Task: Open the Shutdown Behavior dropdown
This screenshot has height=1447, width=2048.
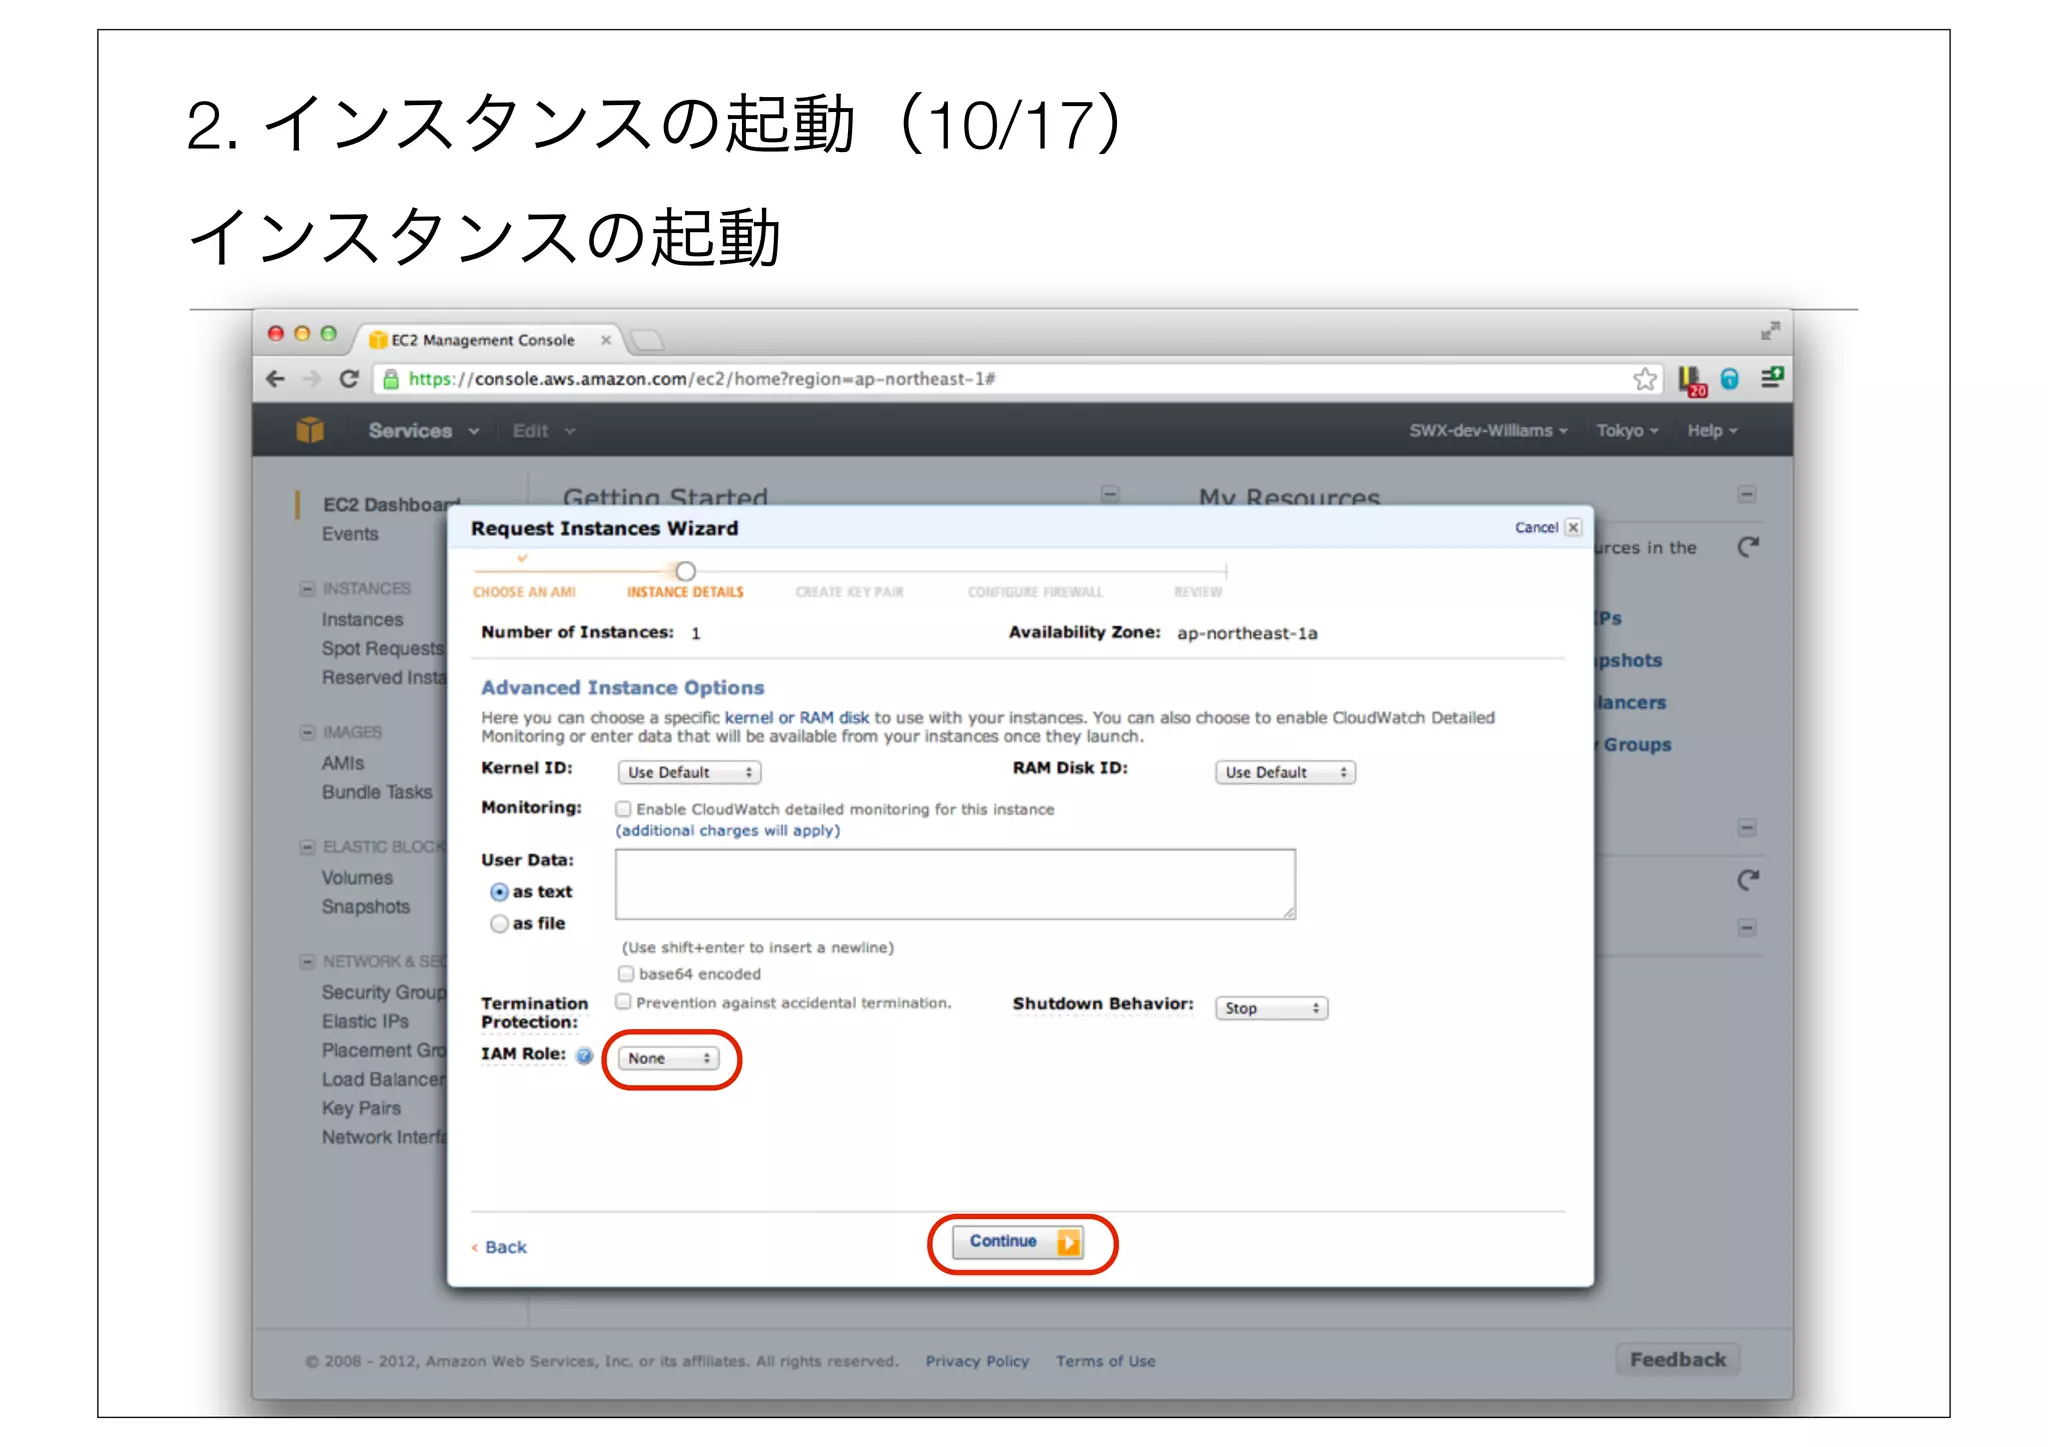Action: point(1271,1008)
